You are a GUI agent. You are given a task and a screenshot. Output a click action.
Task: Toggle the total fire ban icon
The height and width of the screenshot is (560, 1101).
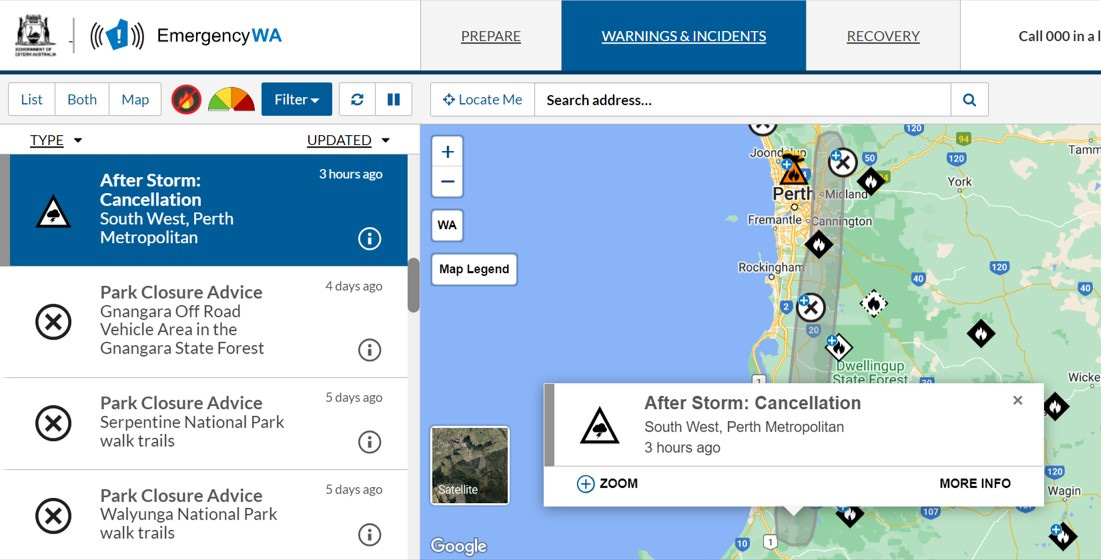pos(186,100)
